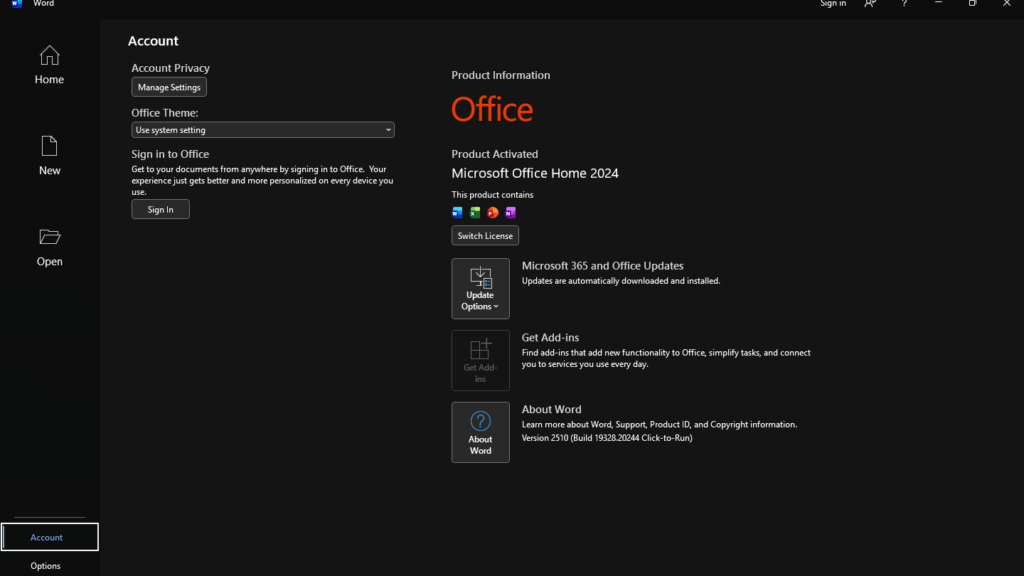The width and height of the screenshot is (1024, 576).
Task: Open About Word information
Action: tap(480, 432)
